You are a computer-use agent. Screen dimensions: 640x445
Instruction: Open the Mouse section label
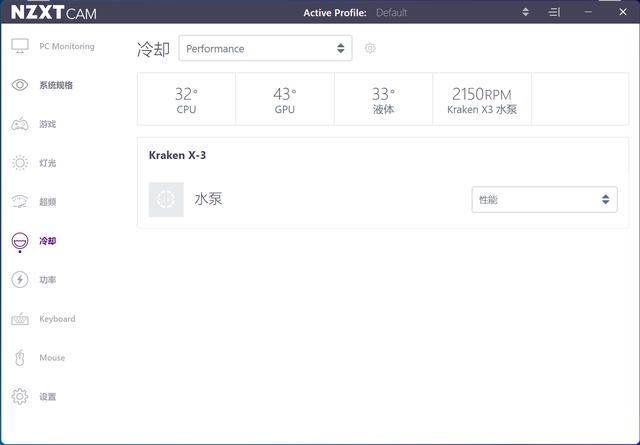tap(52, 358)
